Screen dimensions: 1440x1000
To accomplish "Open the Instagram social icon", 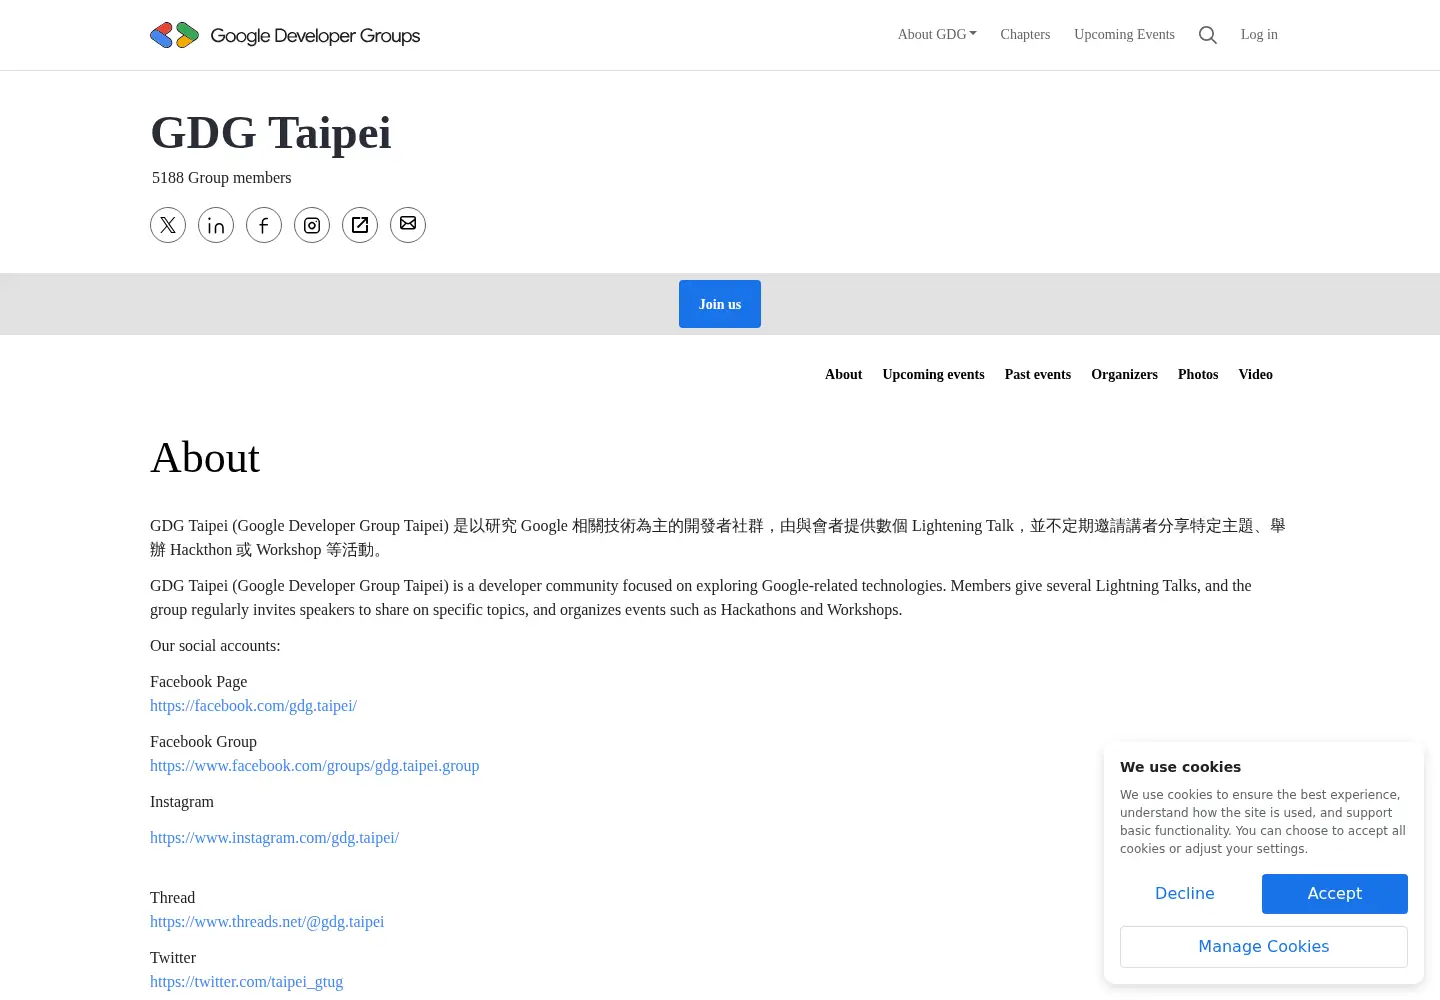I will pos(312,225).
